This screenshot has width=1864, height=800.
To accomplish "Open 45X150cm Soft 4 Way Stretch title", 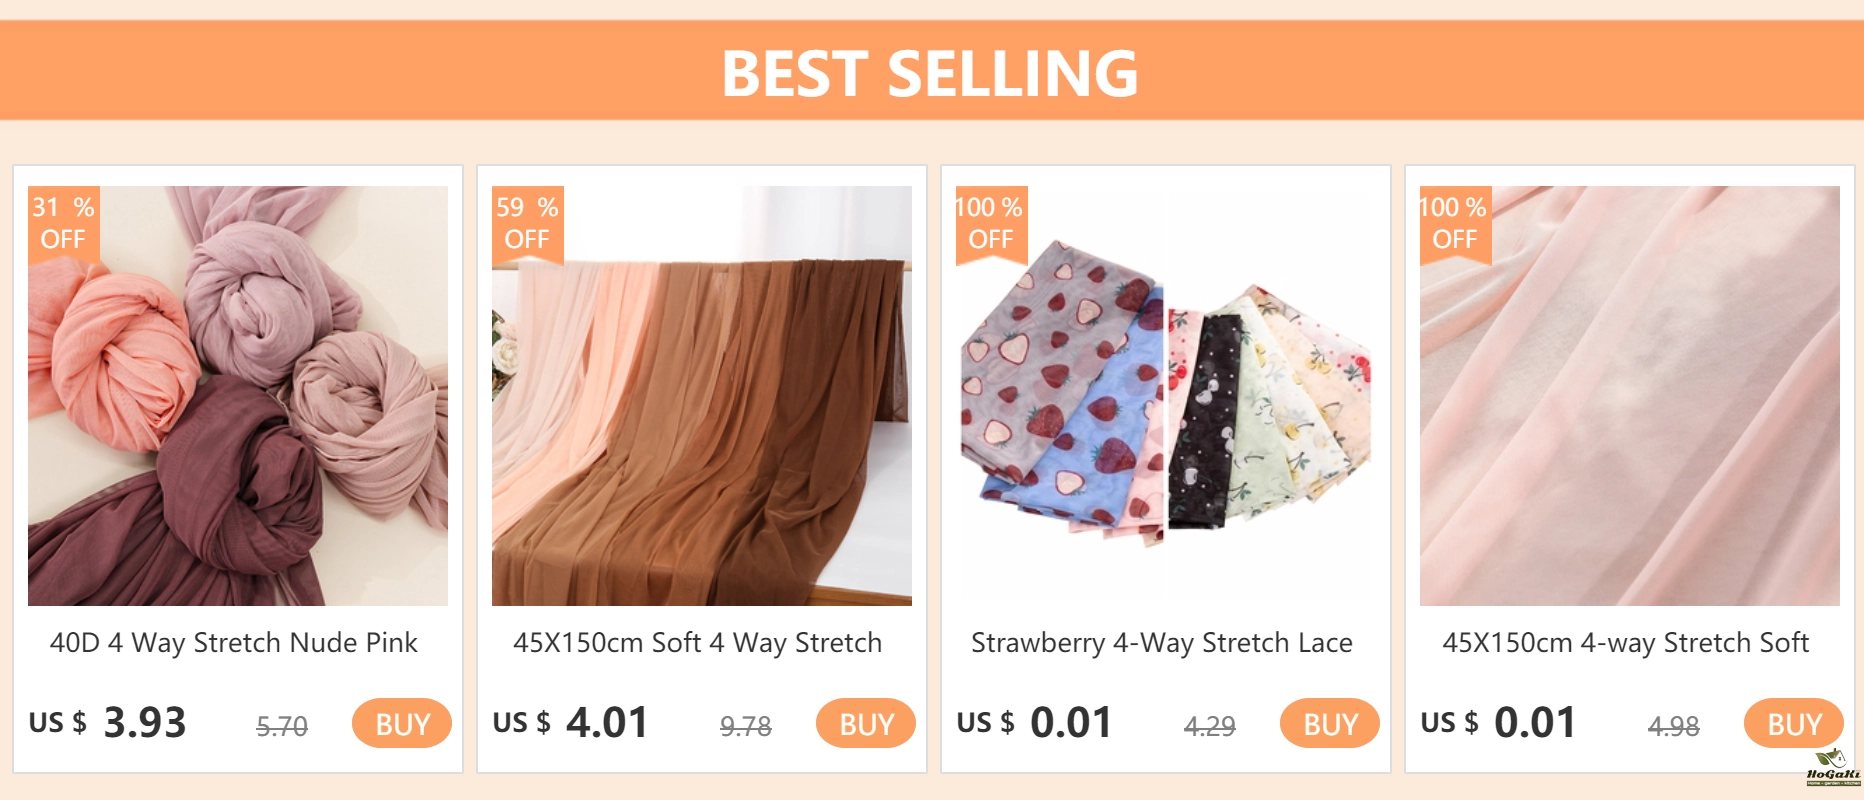I will (698, 643).
